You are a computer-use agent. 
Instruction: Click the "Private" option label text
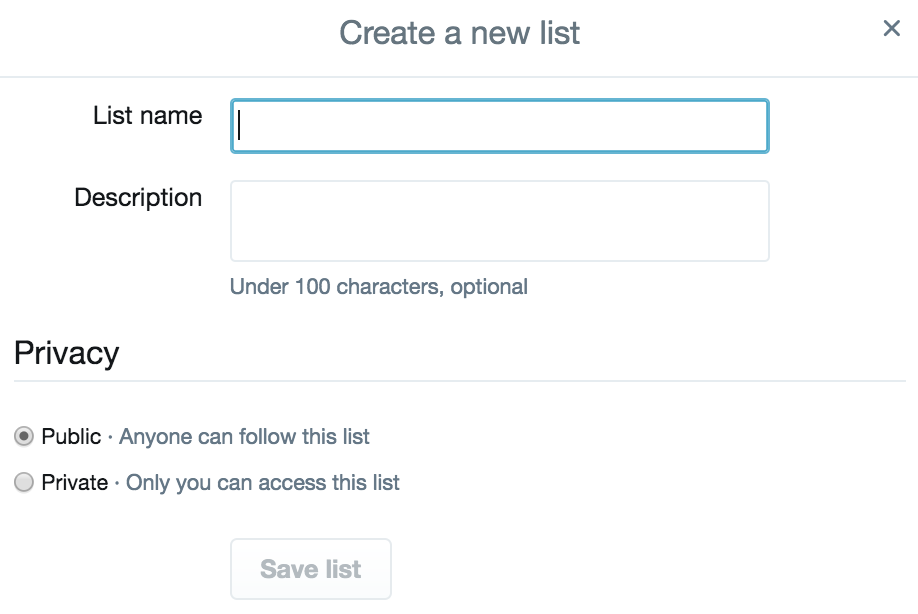coord(75,483)
